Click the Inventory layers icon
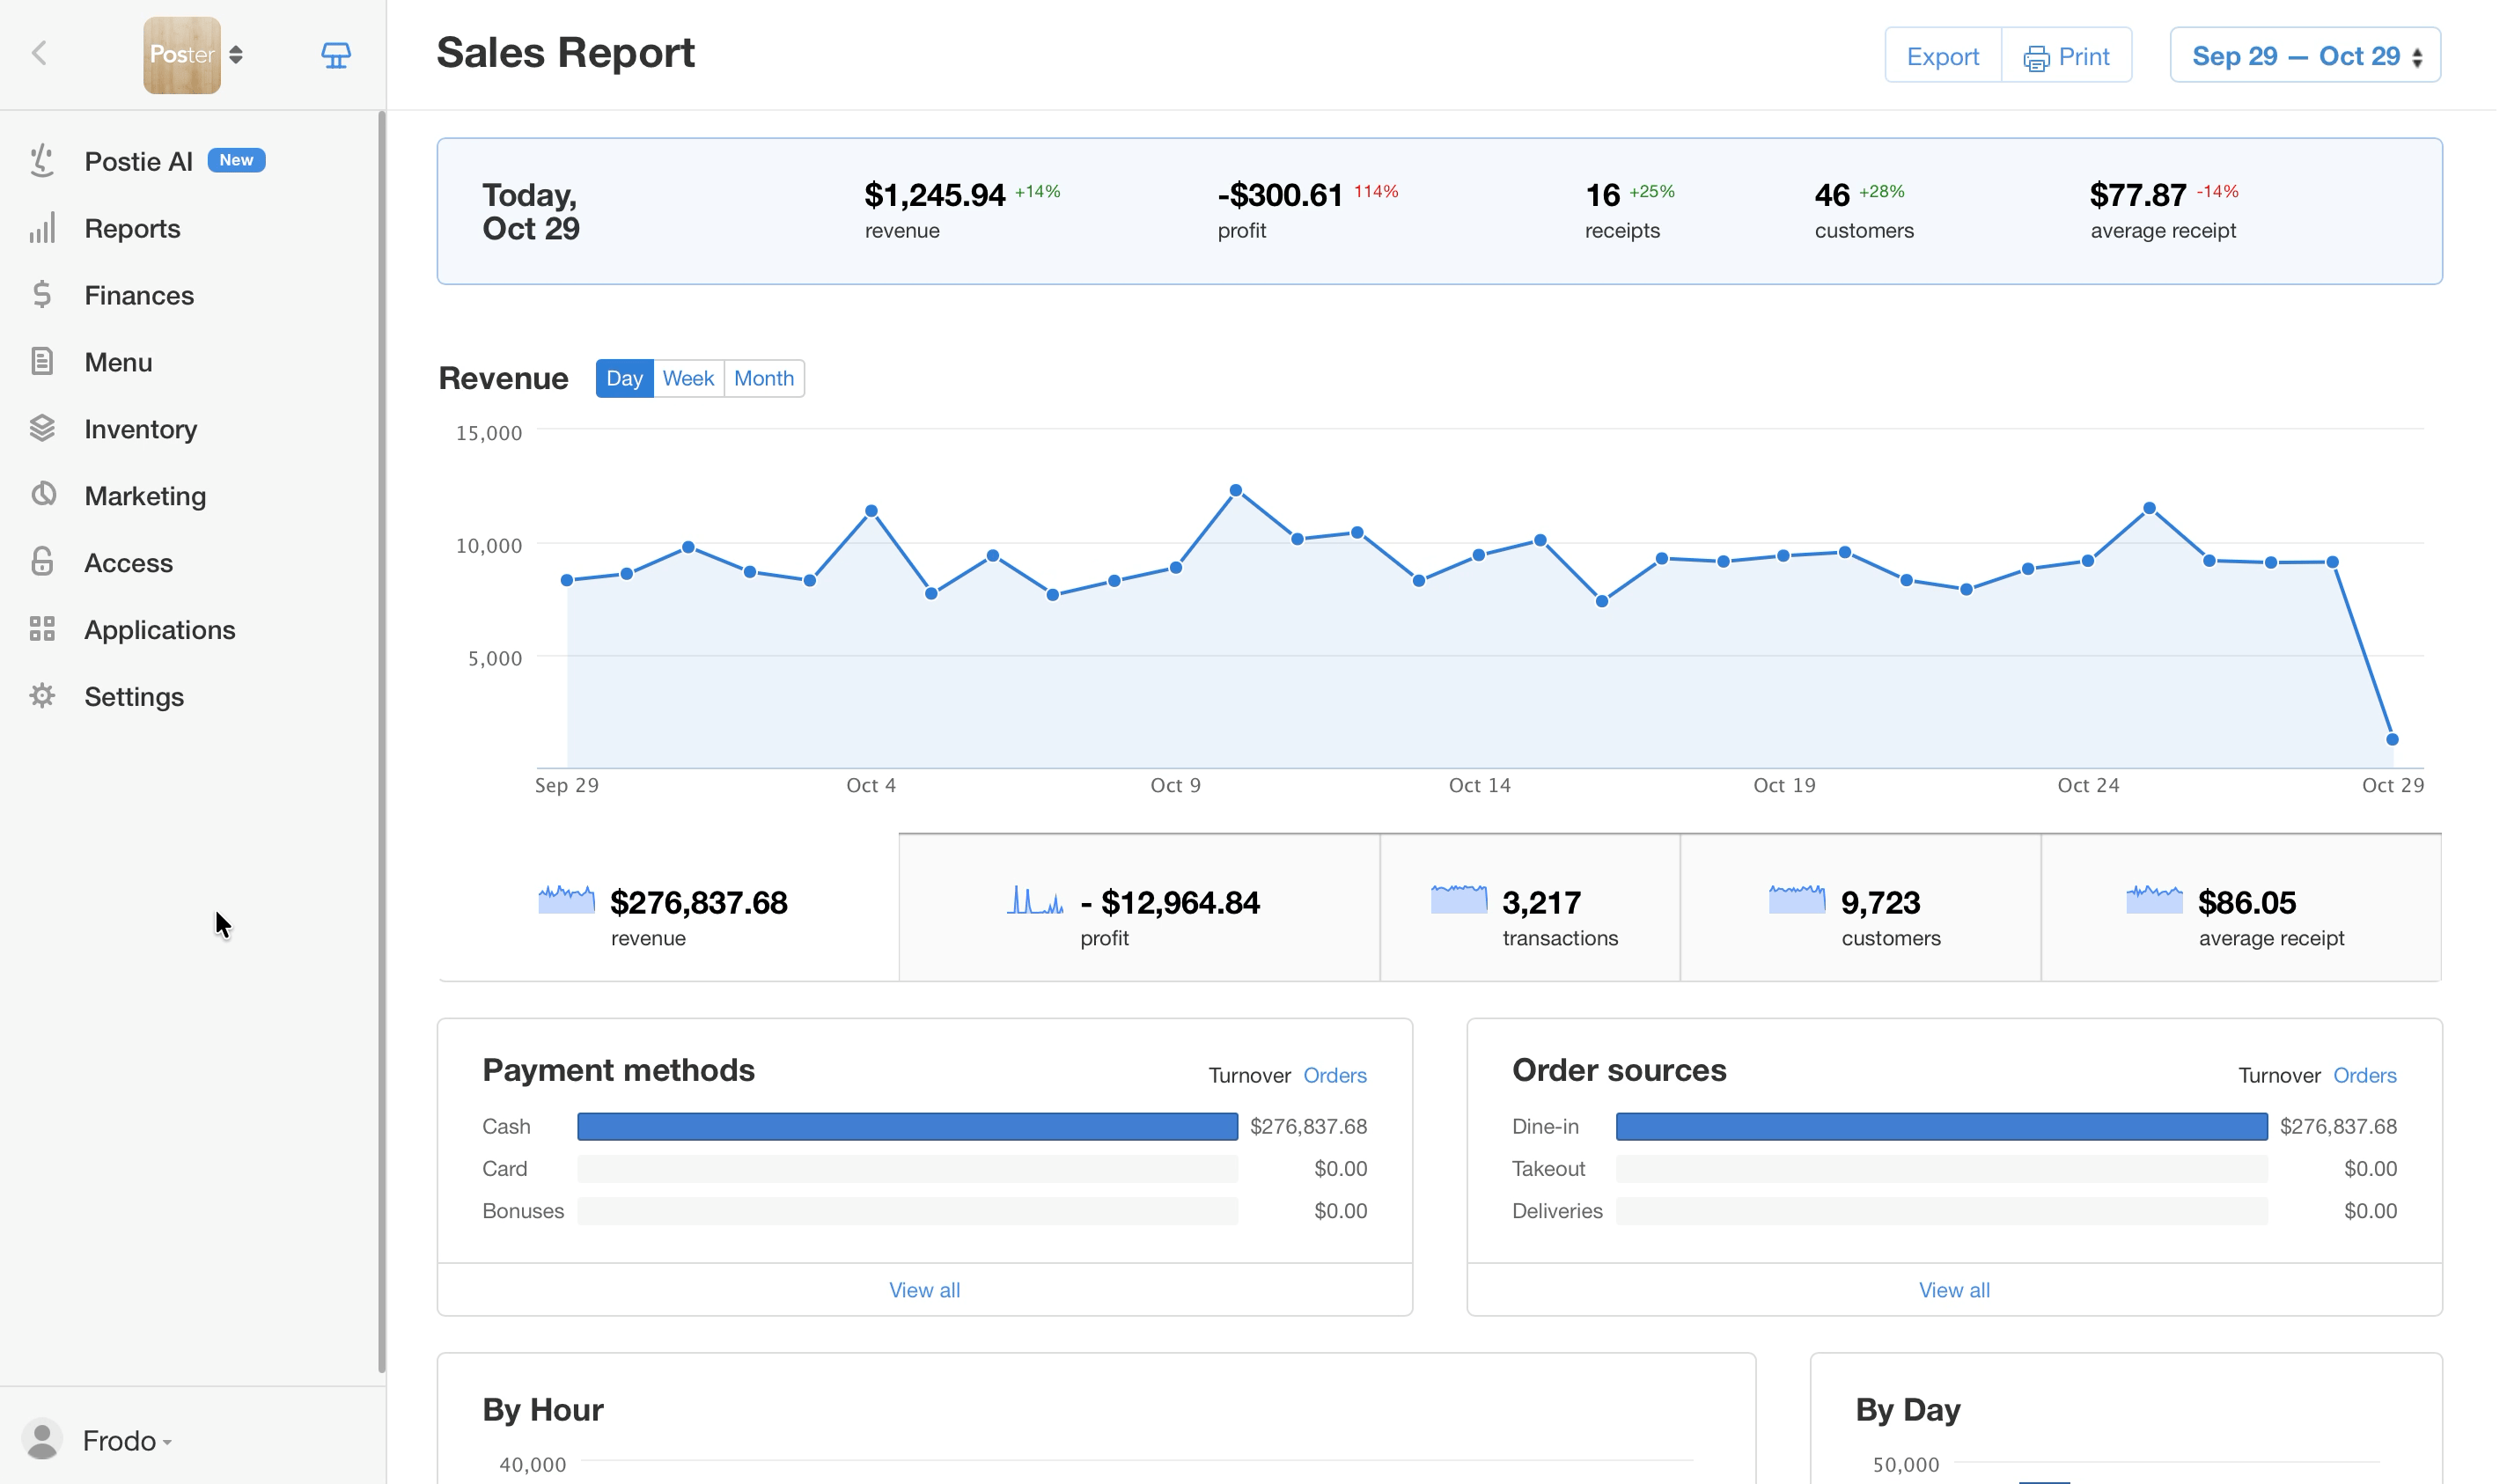2507x1484 pixels. [42, 429]
